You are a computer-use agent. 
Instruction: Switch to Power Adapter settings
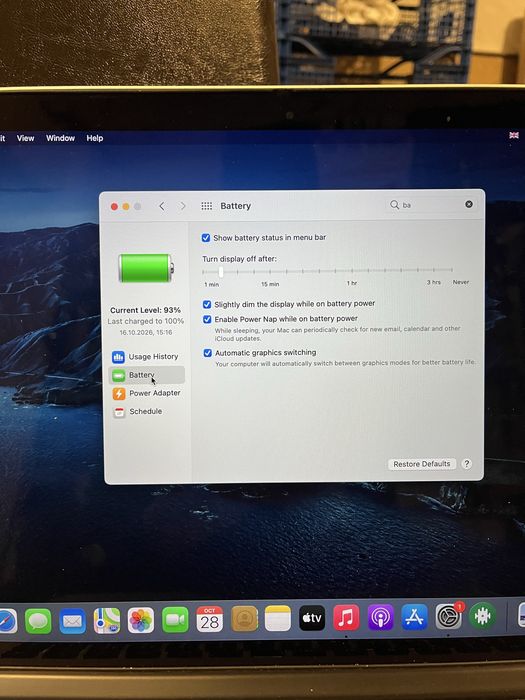pyautogui.click(x=147, y=393)
